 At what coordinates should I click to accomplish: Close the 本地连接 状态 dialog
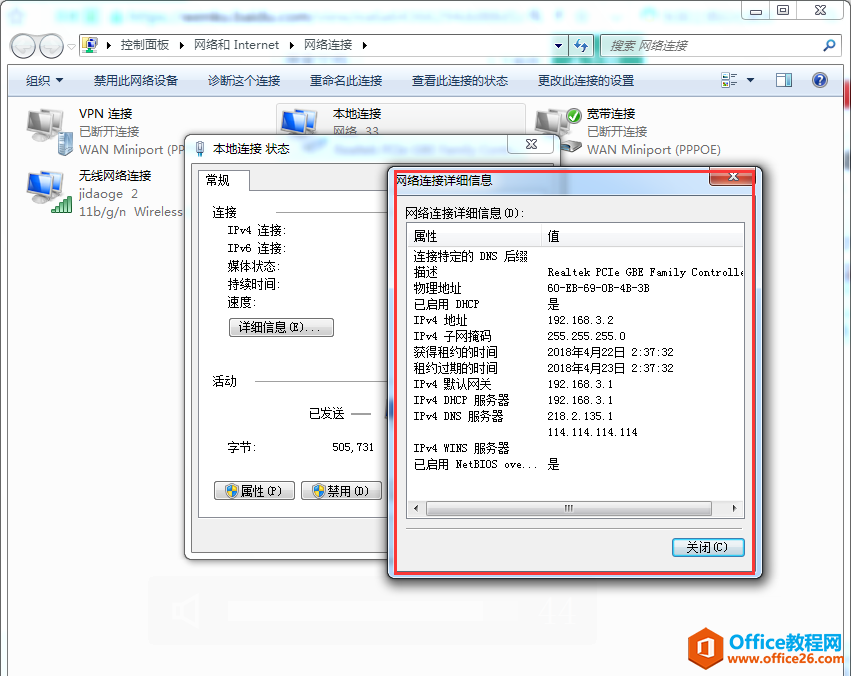(x=531, y=144)
